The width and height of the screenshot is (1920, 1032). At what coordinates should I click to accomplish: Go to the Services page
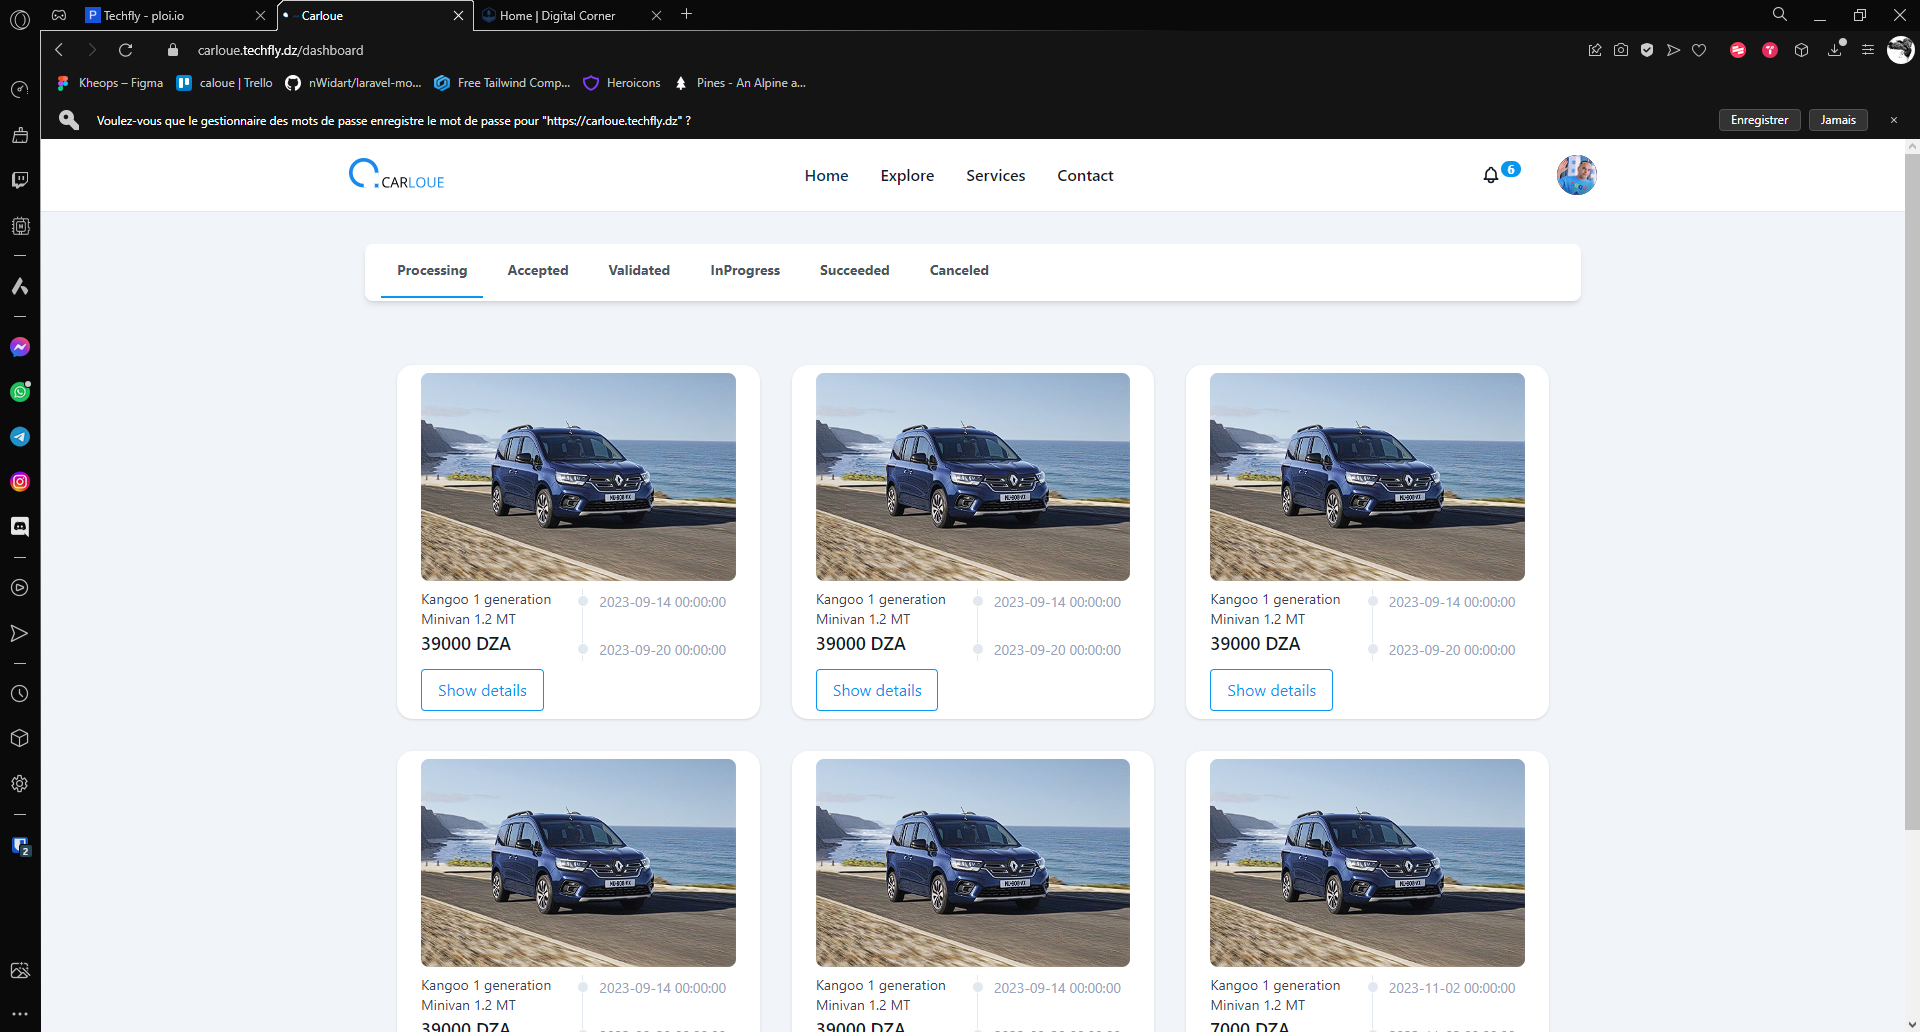point(995,176)
